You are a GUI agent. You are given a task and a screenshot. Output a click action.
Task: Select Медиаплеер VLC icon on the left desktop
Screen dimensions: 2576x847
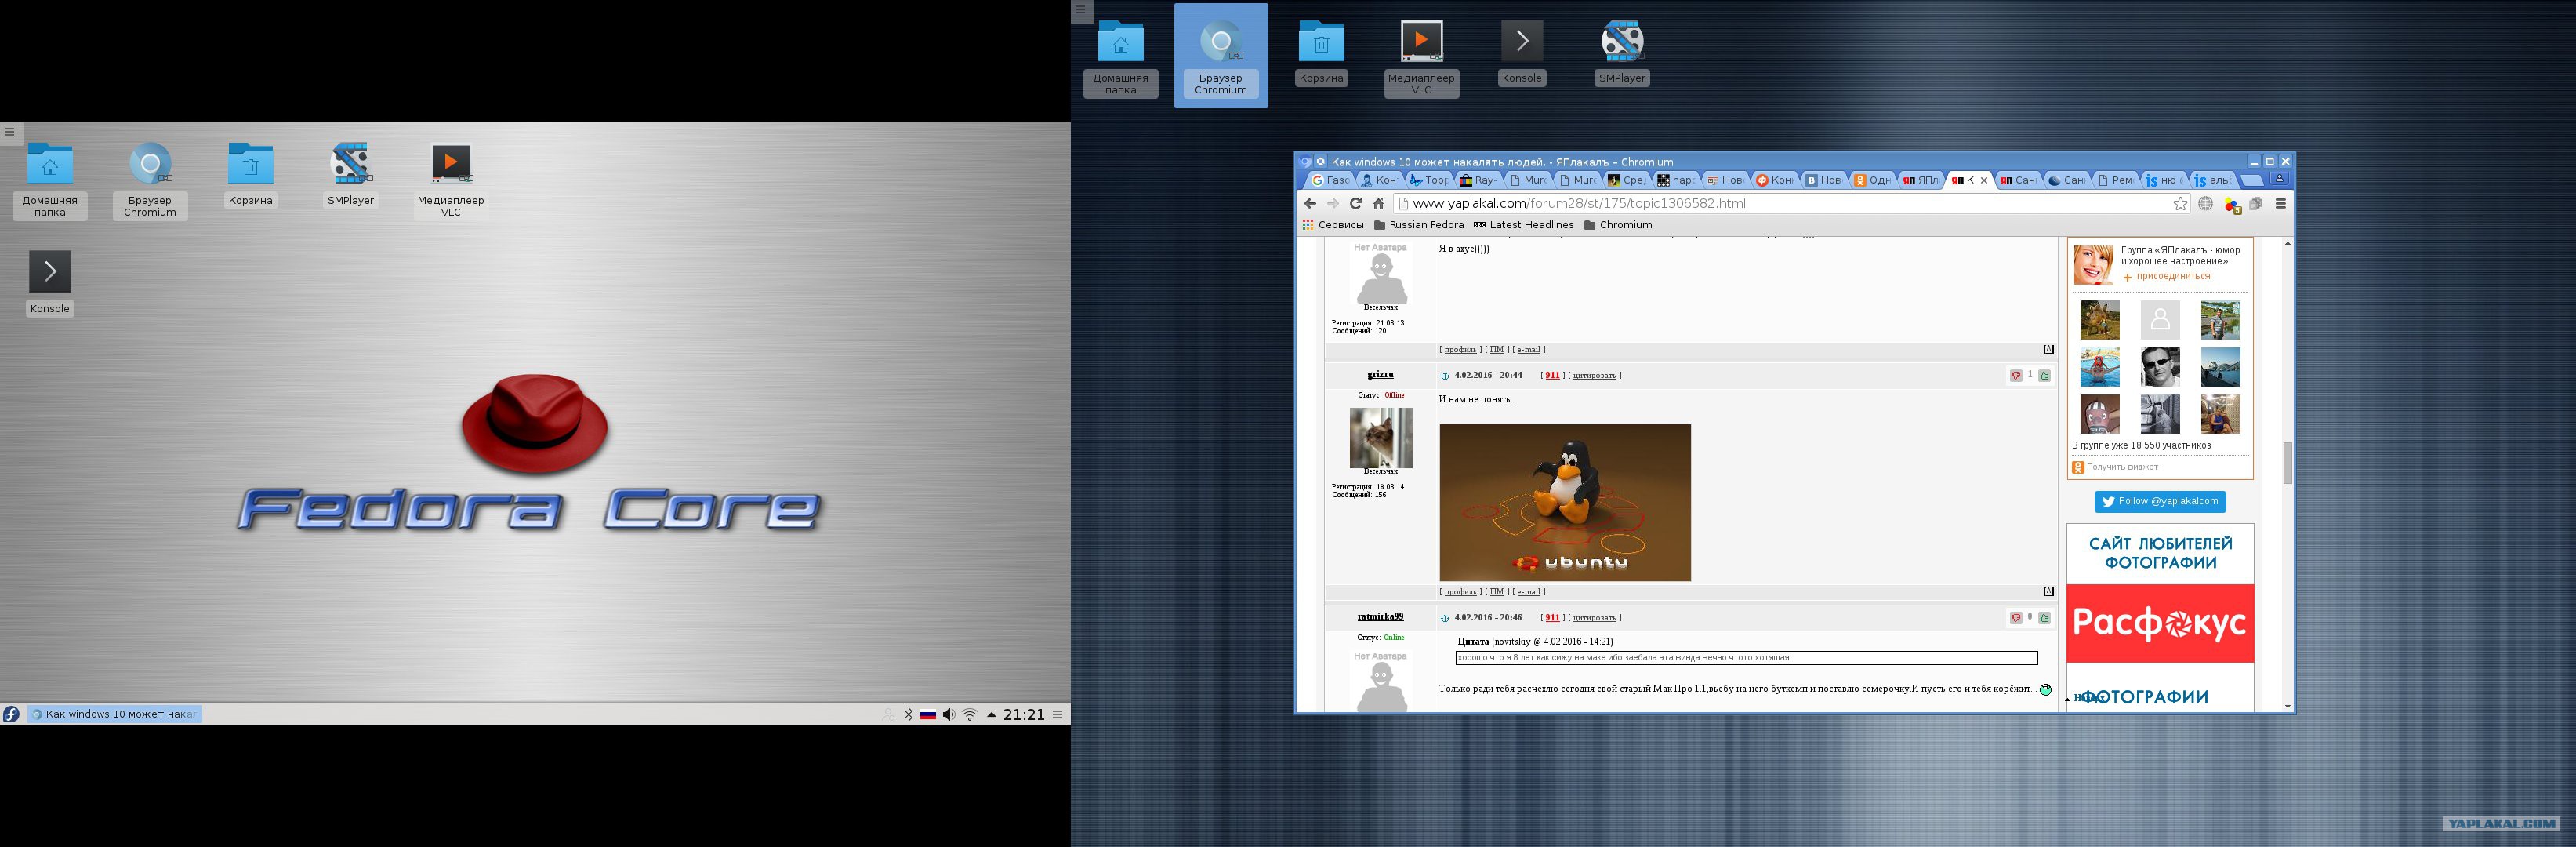pyautogui.click(x=451, y=180)
